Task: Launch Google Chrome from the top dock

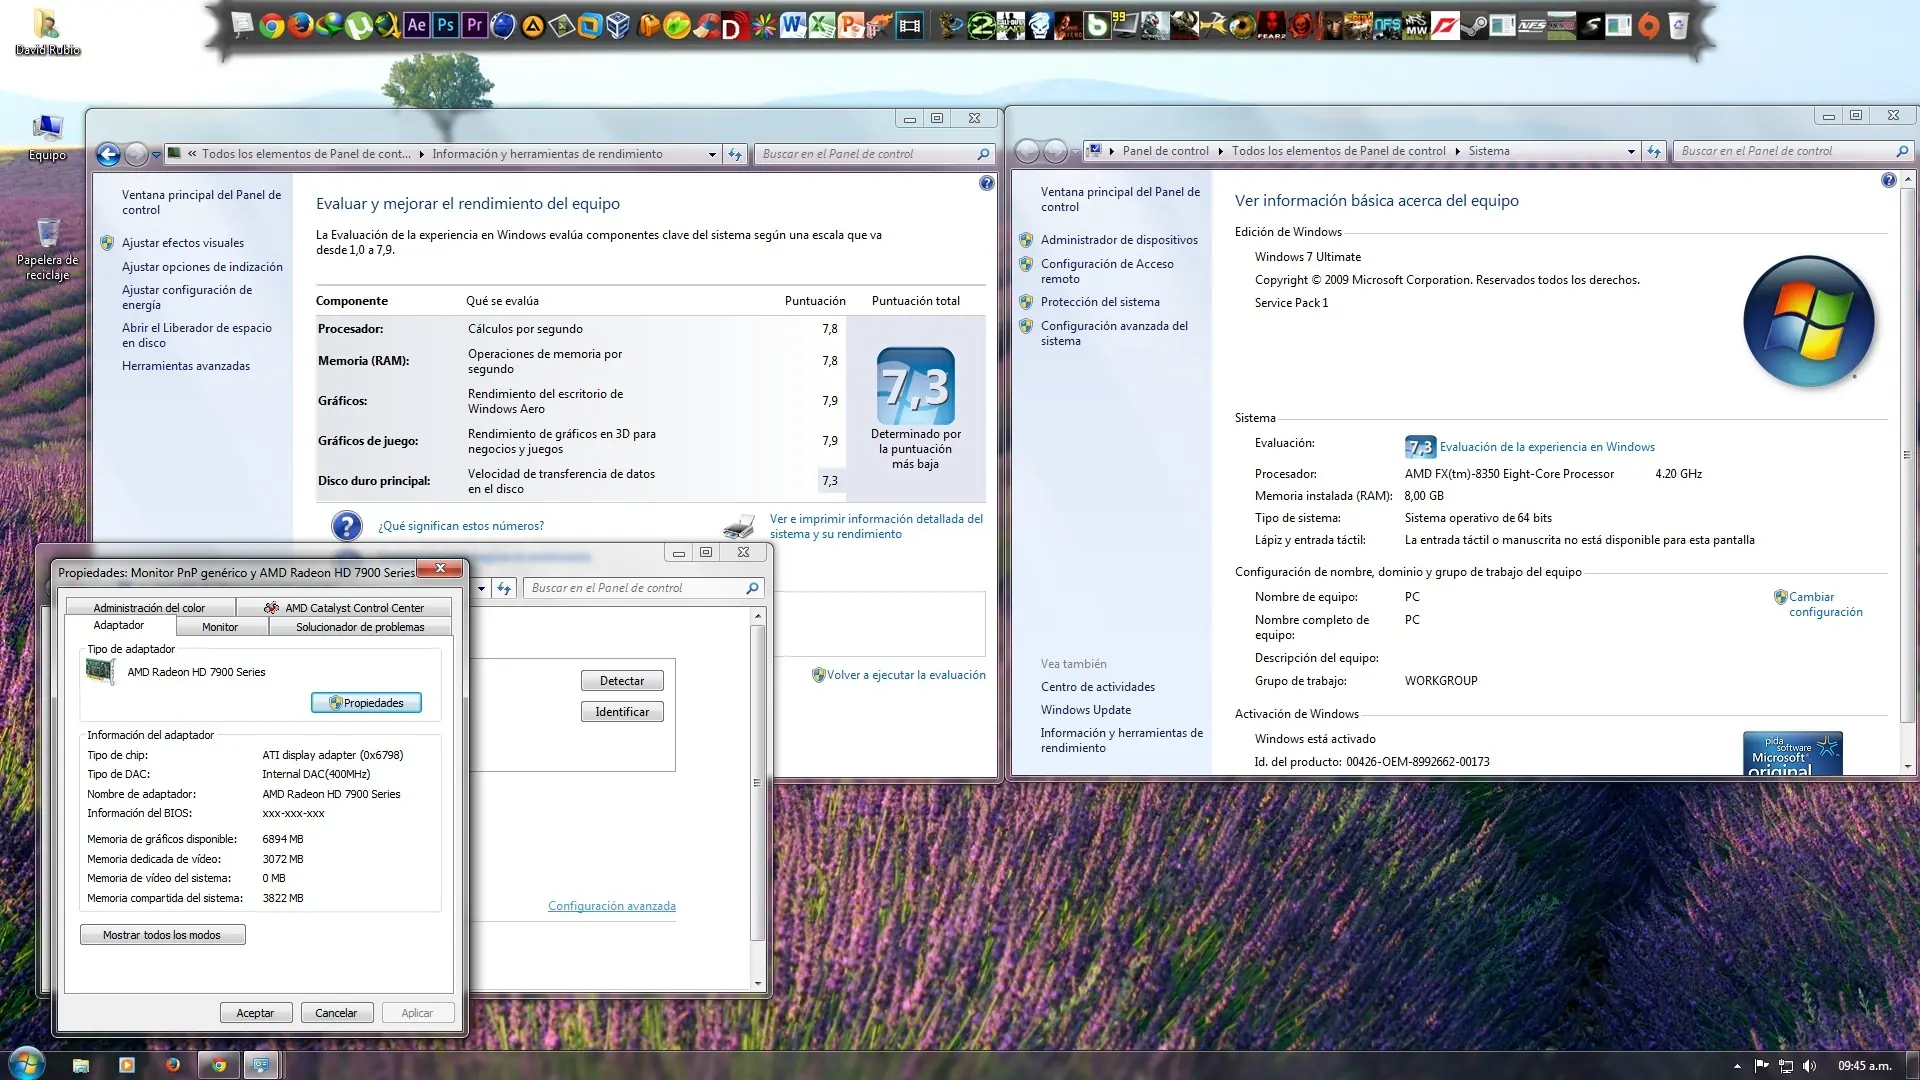Action: pos(271,26)
